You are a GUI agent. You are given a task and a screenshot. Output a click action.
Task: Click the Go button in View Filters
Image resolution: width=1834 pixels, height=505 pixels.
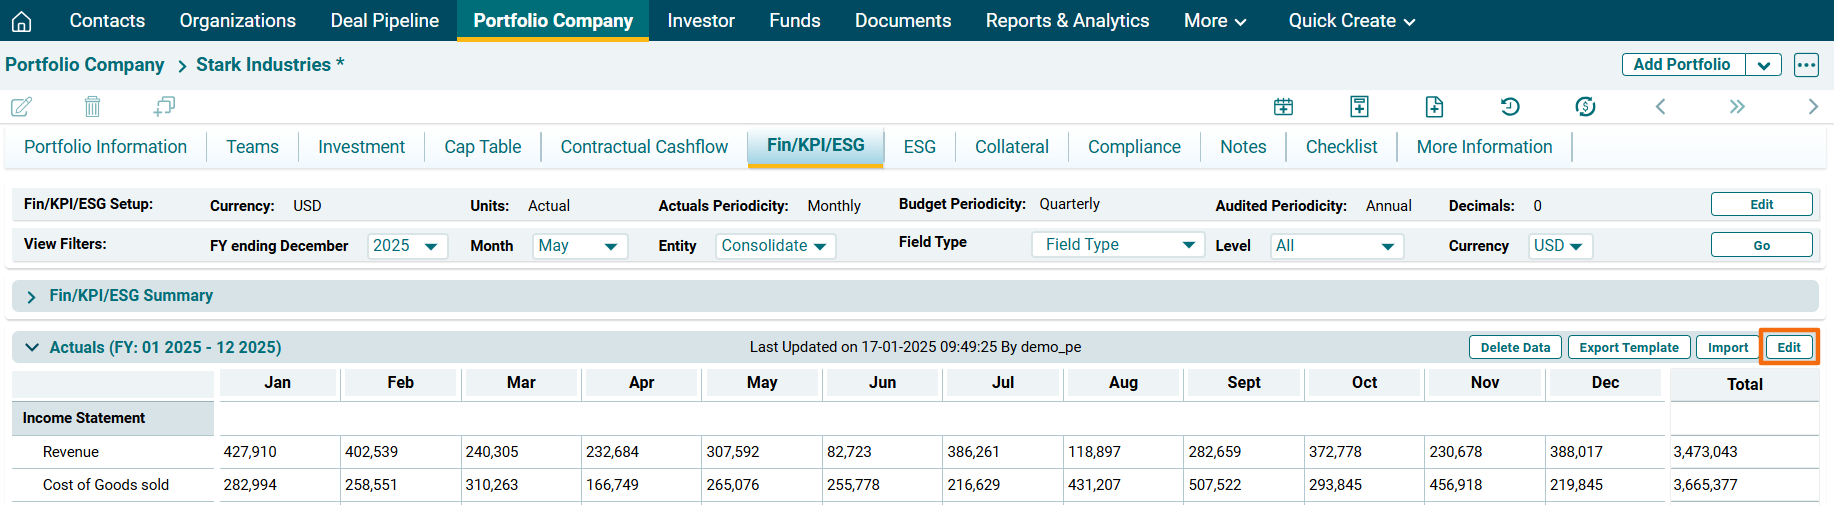point(1761,246)
